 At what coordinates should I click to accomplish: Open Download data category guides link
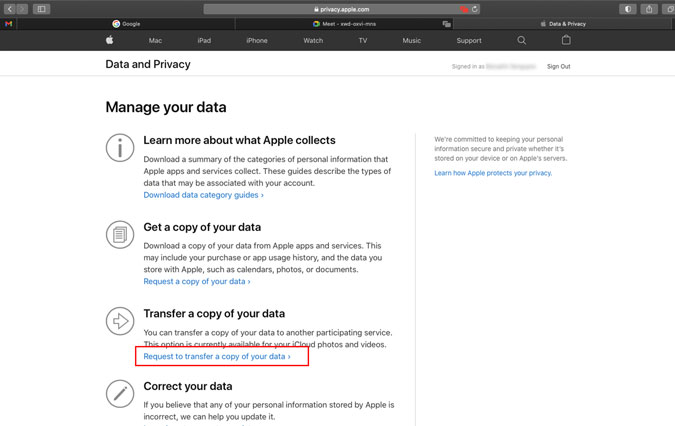(x=203, y=195)
